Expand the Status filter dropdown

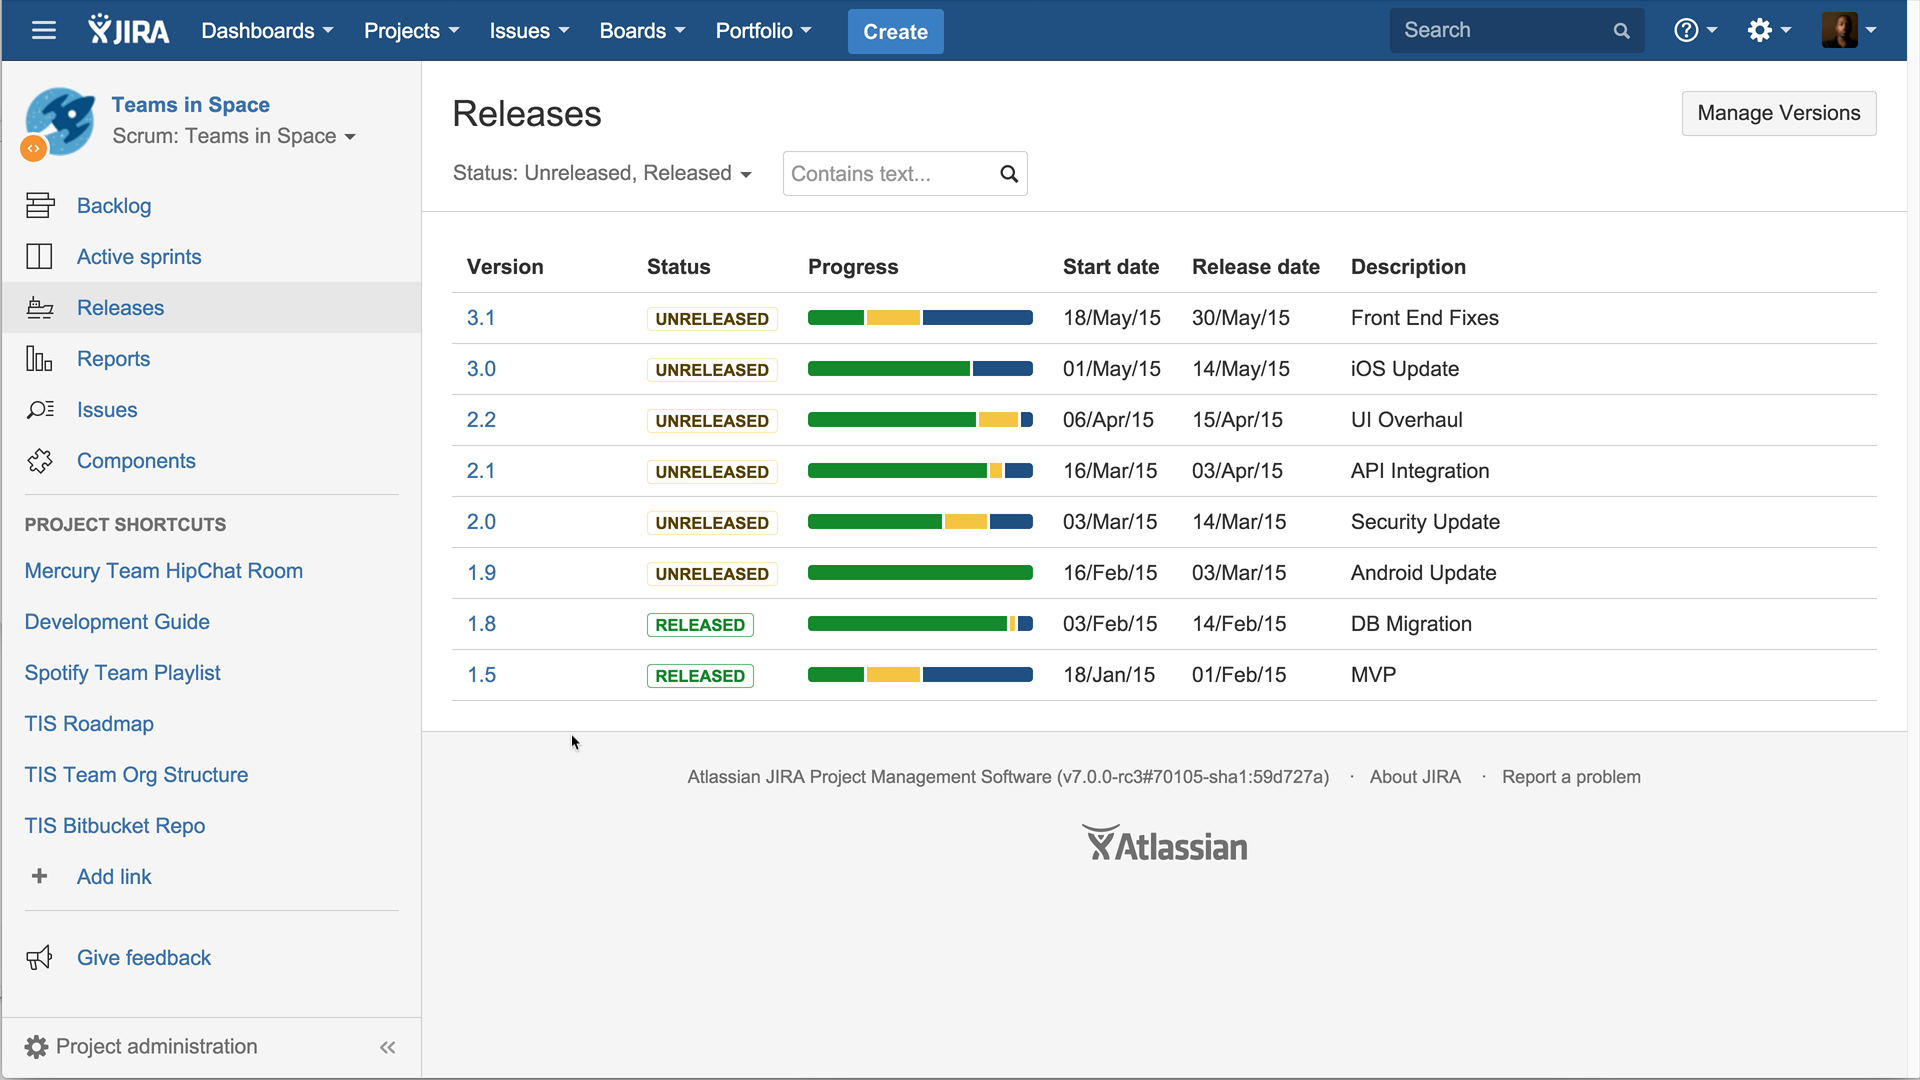coord(602,174)
